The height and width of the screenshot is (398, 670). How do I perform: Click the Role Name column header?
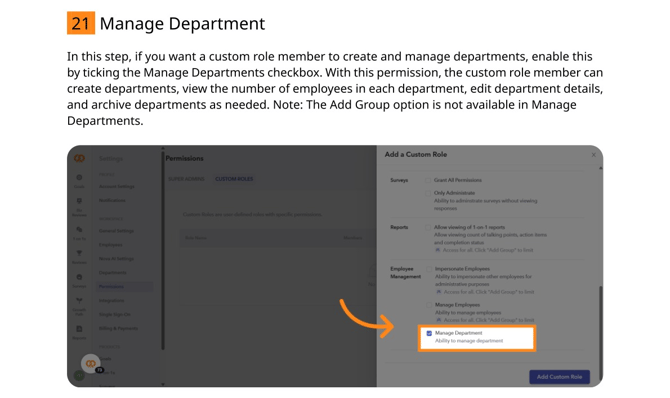point(196,238)
